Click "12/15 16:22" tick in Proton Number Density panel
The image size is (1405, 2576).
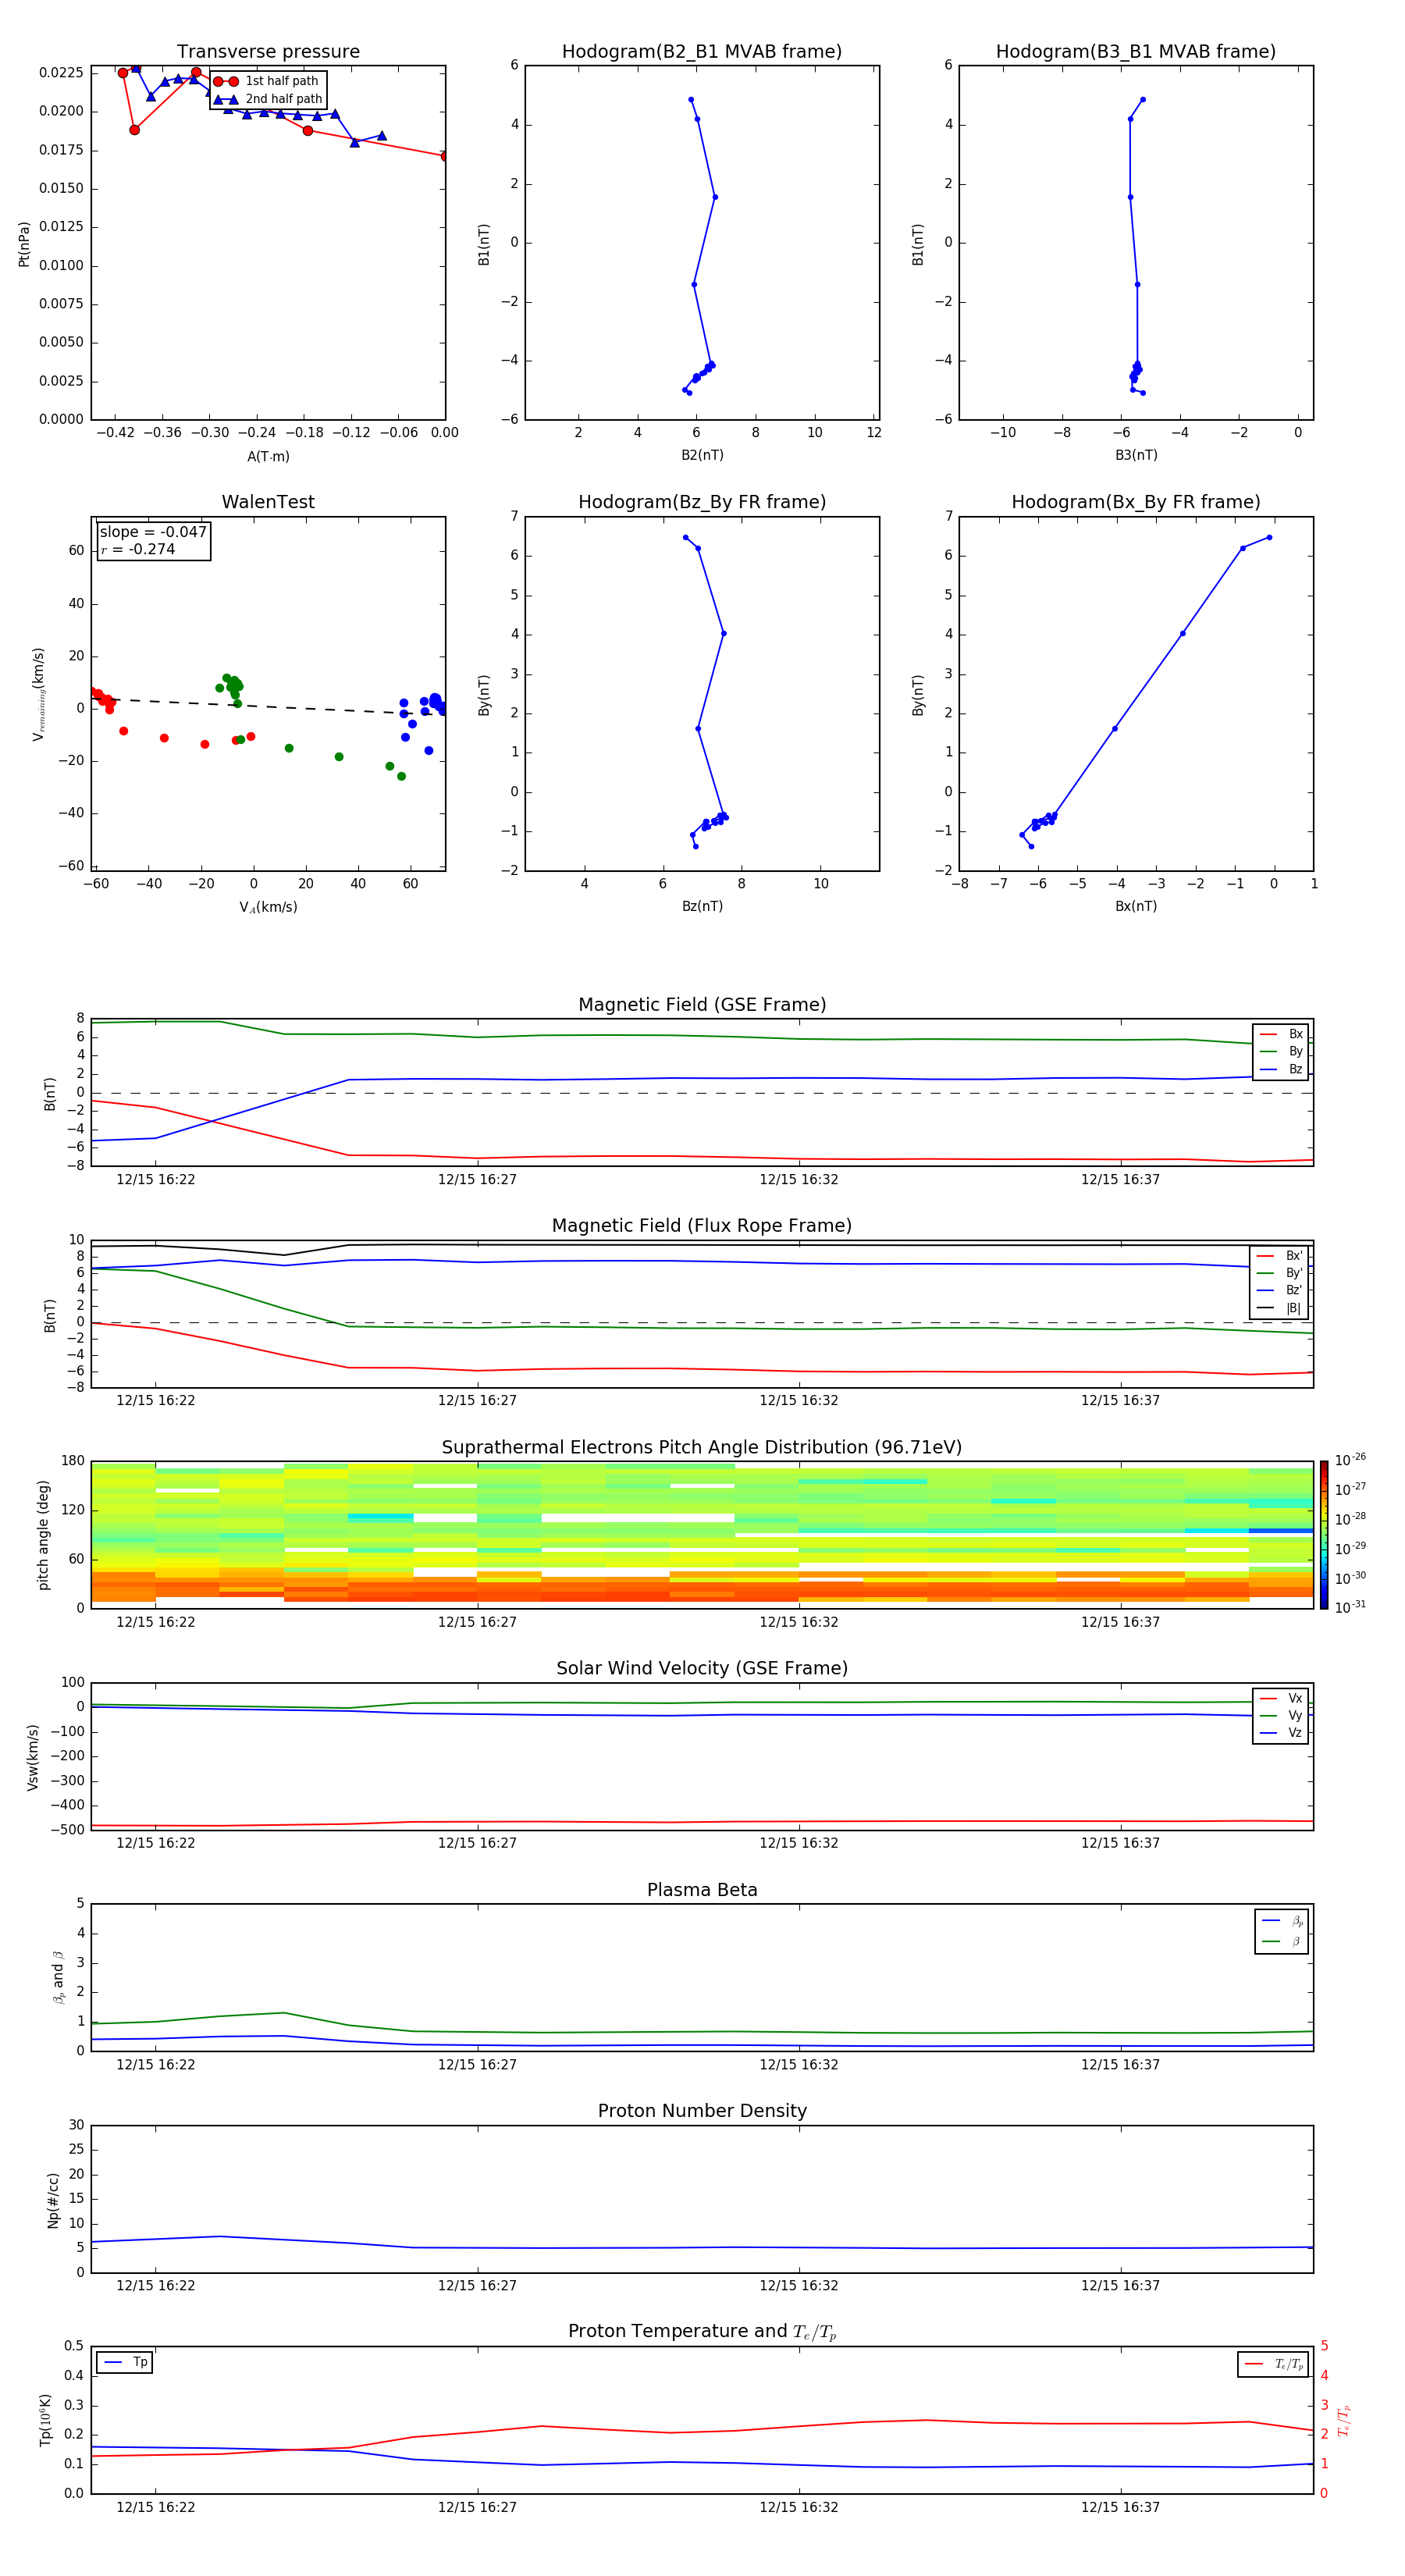click(155, 2285)
